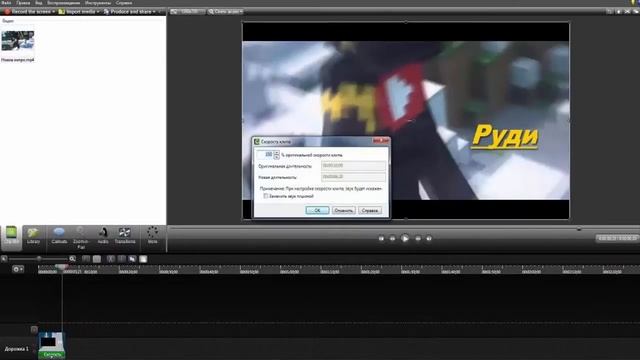Toggle the lock on the upper track
Image resolution: width=640 pixels, height=360 pixels.
click(x=34, y=329)
